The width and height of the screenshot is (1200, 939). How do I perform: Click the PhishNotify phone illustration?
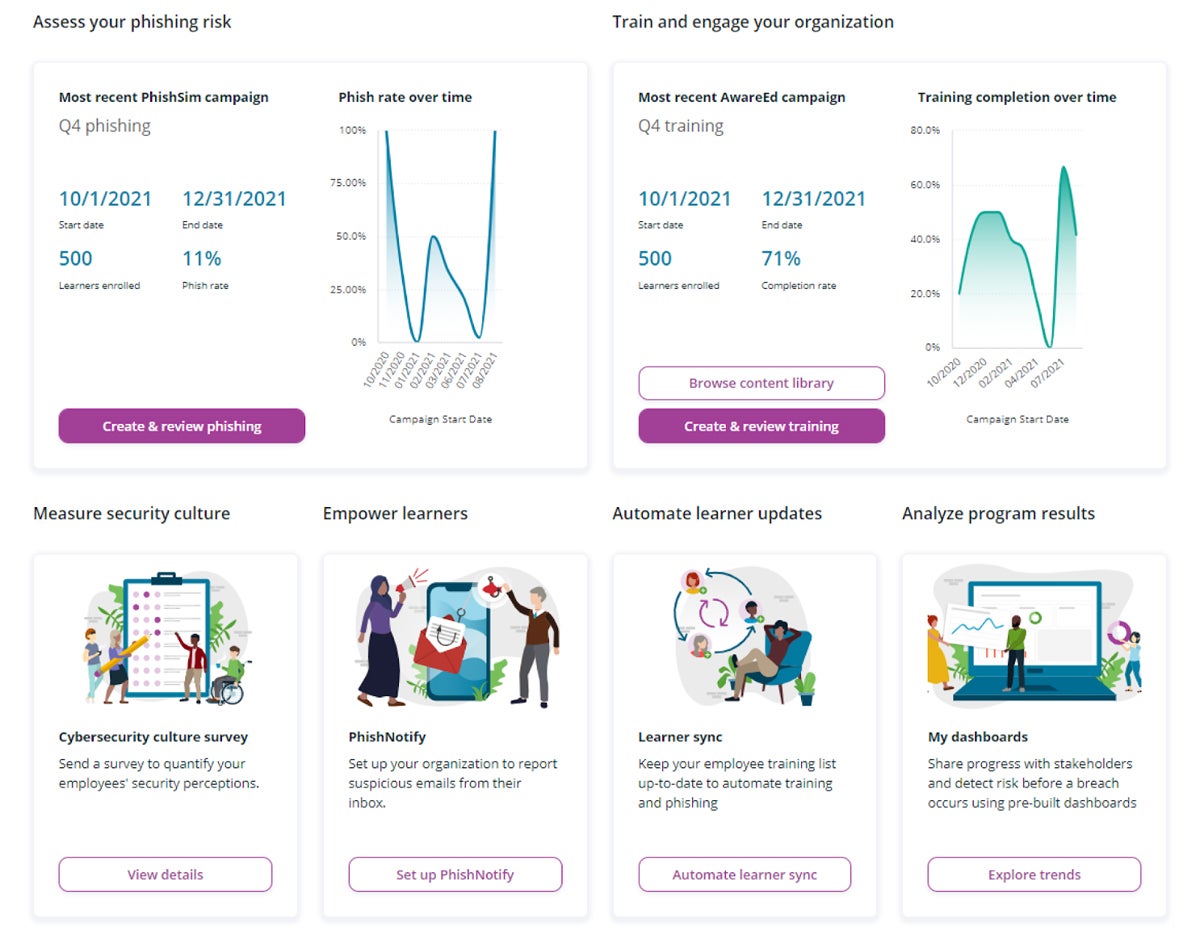point(455,633)
